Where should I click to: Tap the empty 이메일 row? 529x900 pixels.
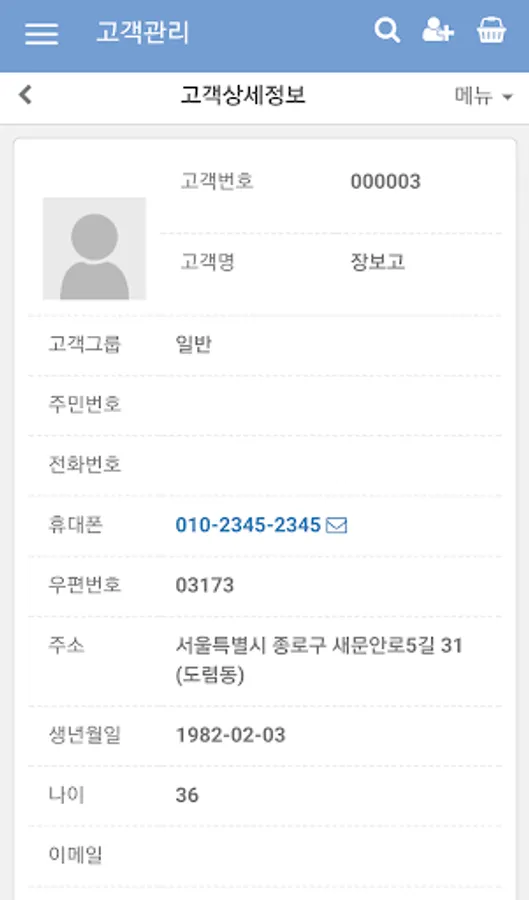click(x=264, y=855)
